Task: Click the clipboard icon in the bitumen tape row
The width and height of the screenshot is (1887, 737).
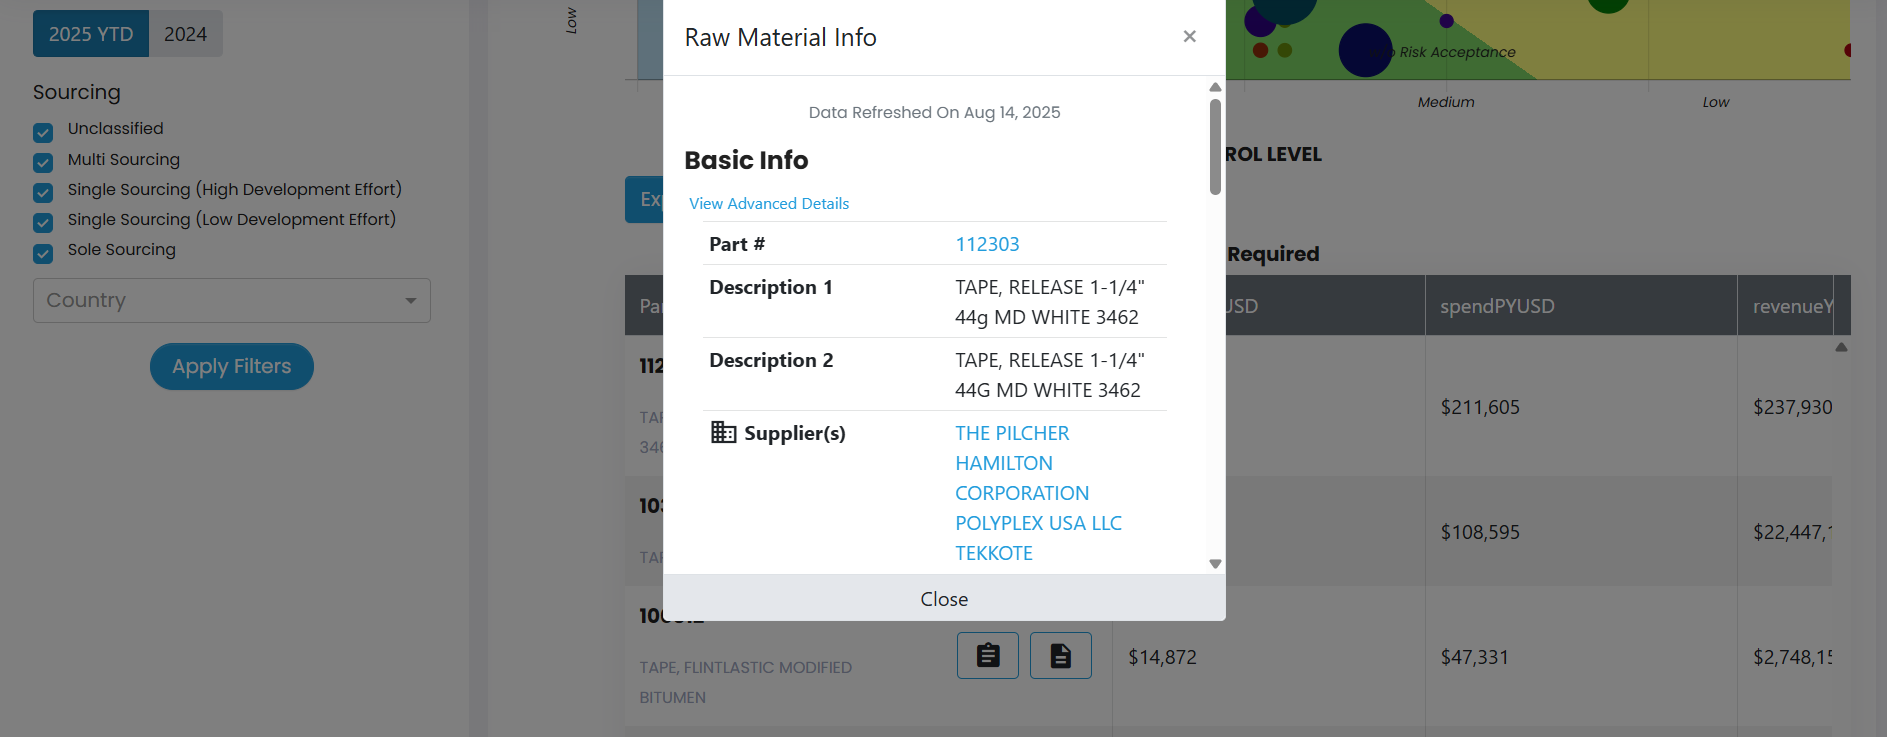Action: 988,655
